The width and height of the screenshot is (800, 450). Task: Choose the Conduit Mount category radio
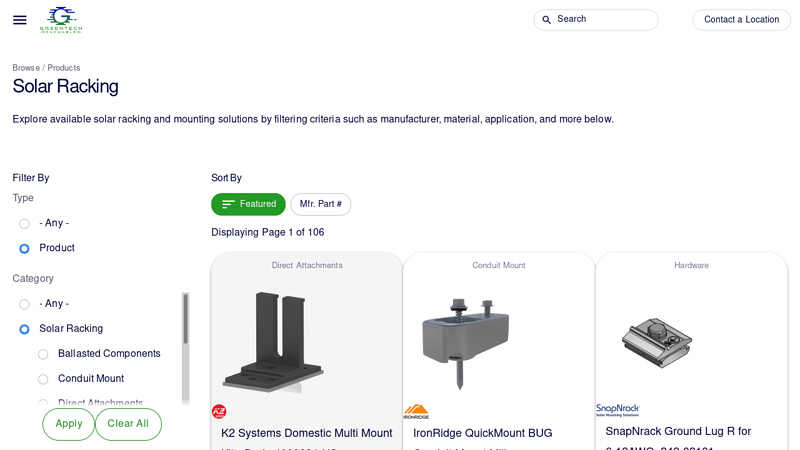43,379
